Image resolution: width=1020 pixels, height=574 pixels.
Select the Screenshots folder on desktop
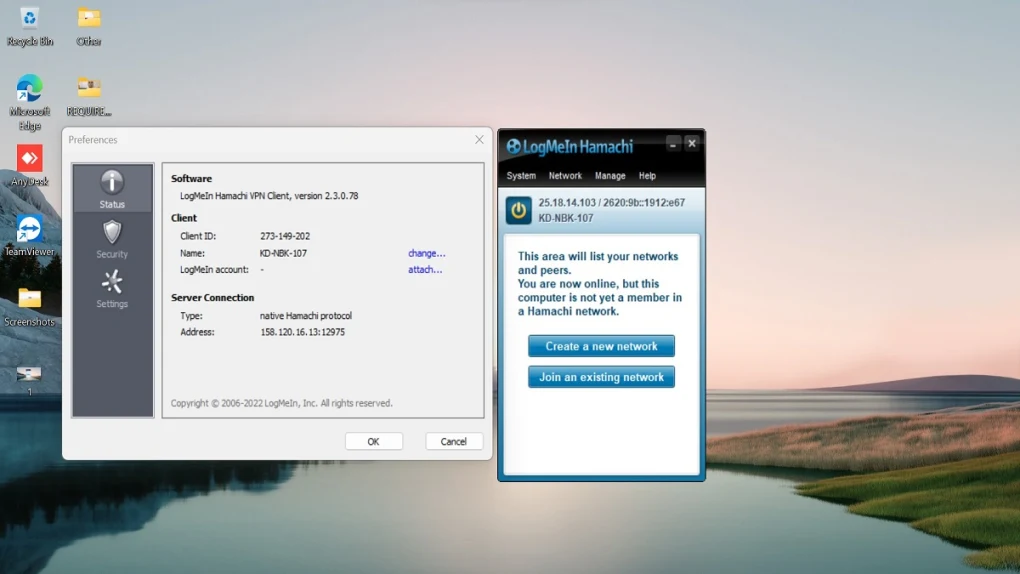tap(30, 299)
